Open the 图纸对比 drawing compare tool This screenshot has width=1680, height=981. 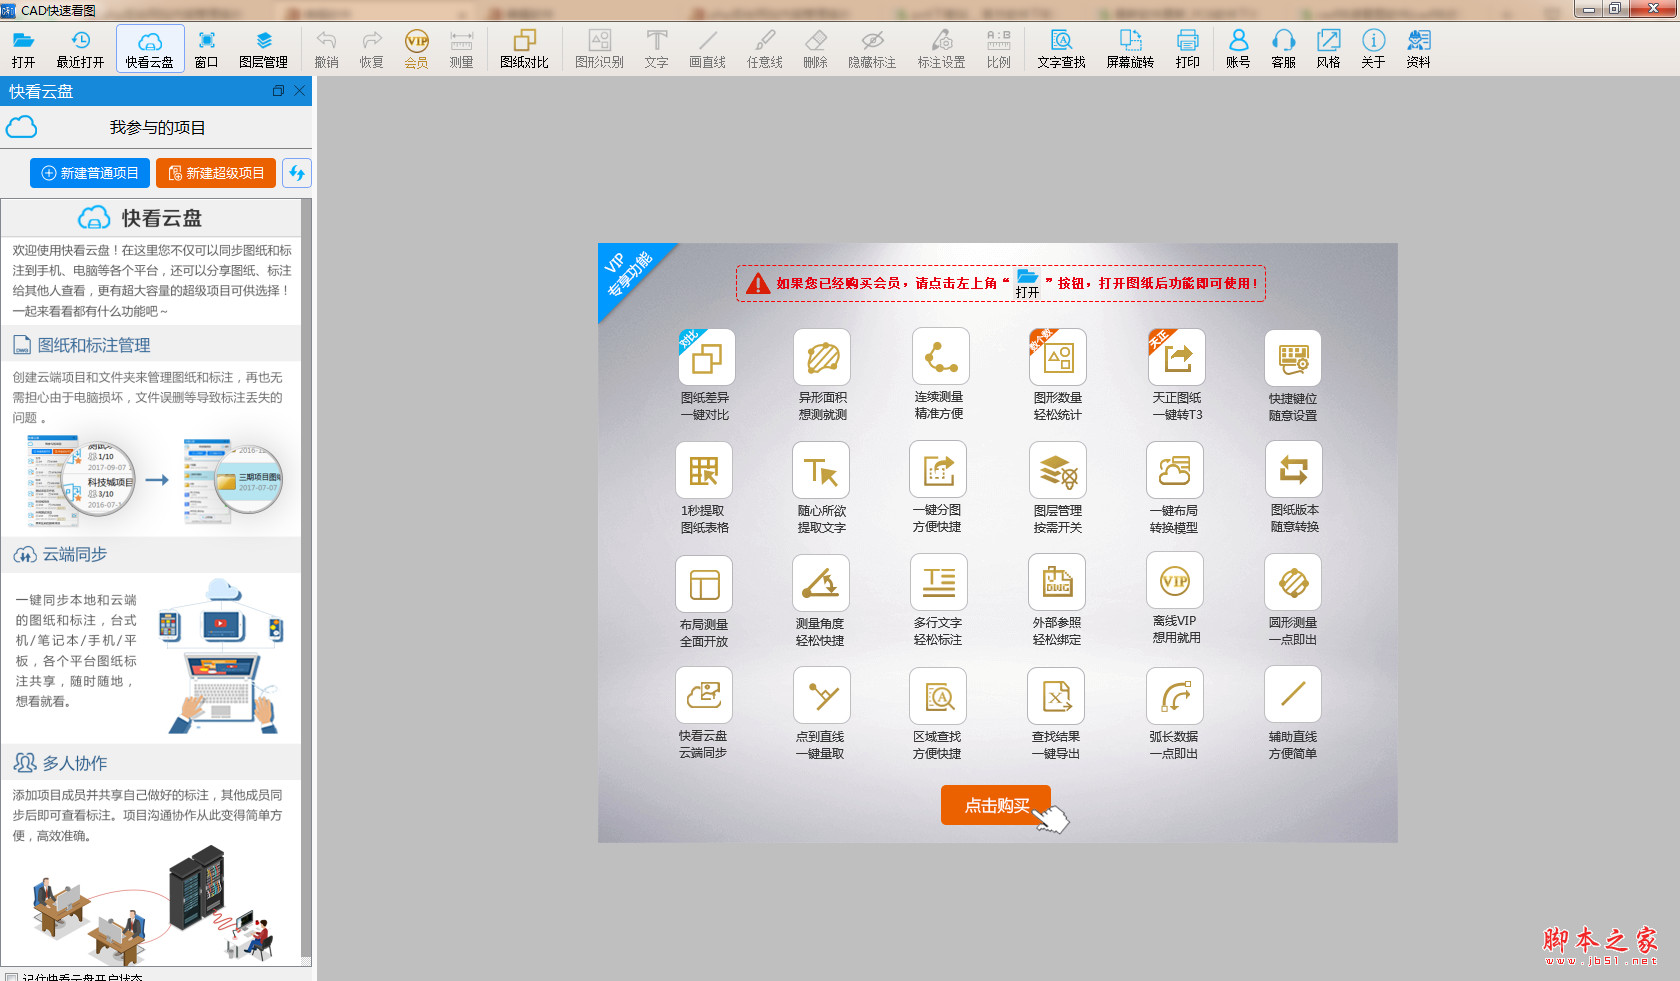[x=524, y=48]
